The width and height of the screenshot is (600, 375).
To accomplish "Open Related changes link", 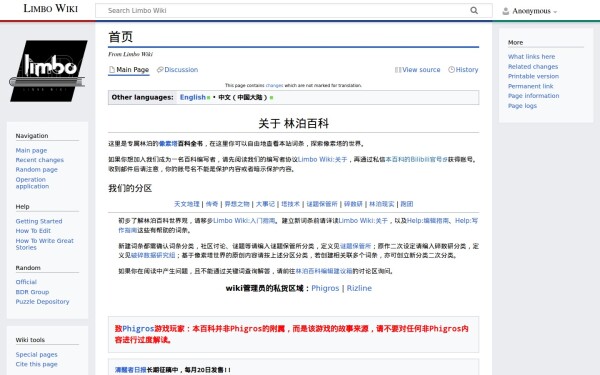I will coord(533,67).
